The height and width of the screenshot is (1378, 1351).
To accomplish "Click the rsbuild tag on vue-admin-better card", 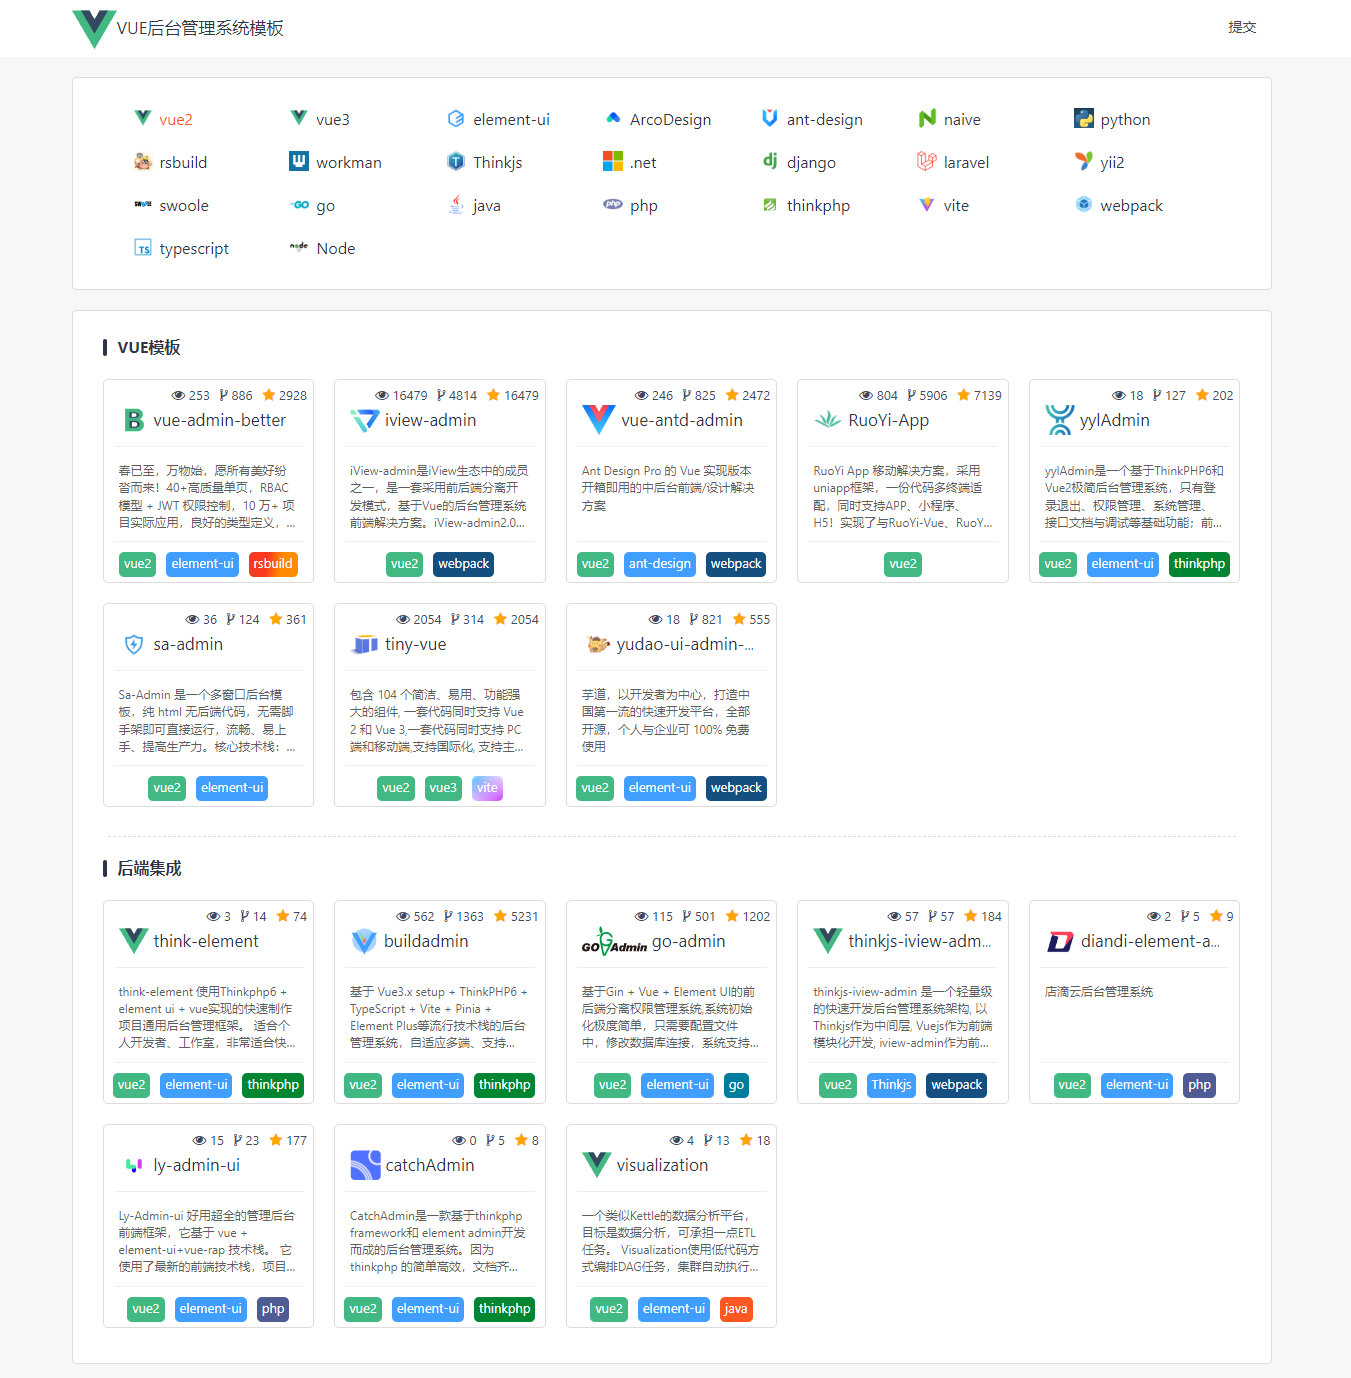I will (x=273, y=564).
